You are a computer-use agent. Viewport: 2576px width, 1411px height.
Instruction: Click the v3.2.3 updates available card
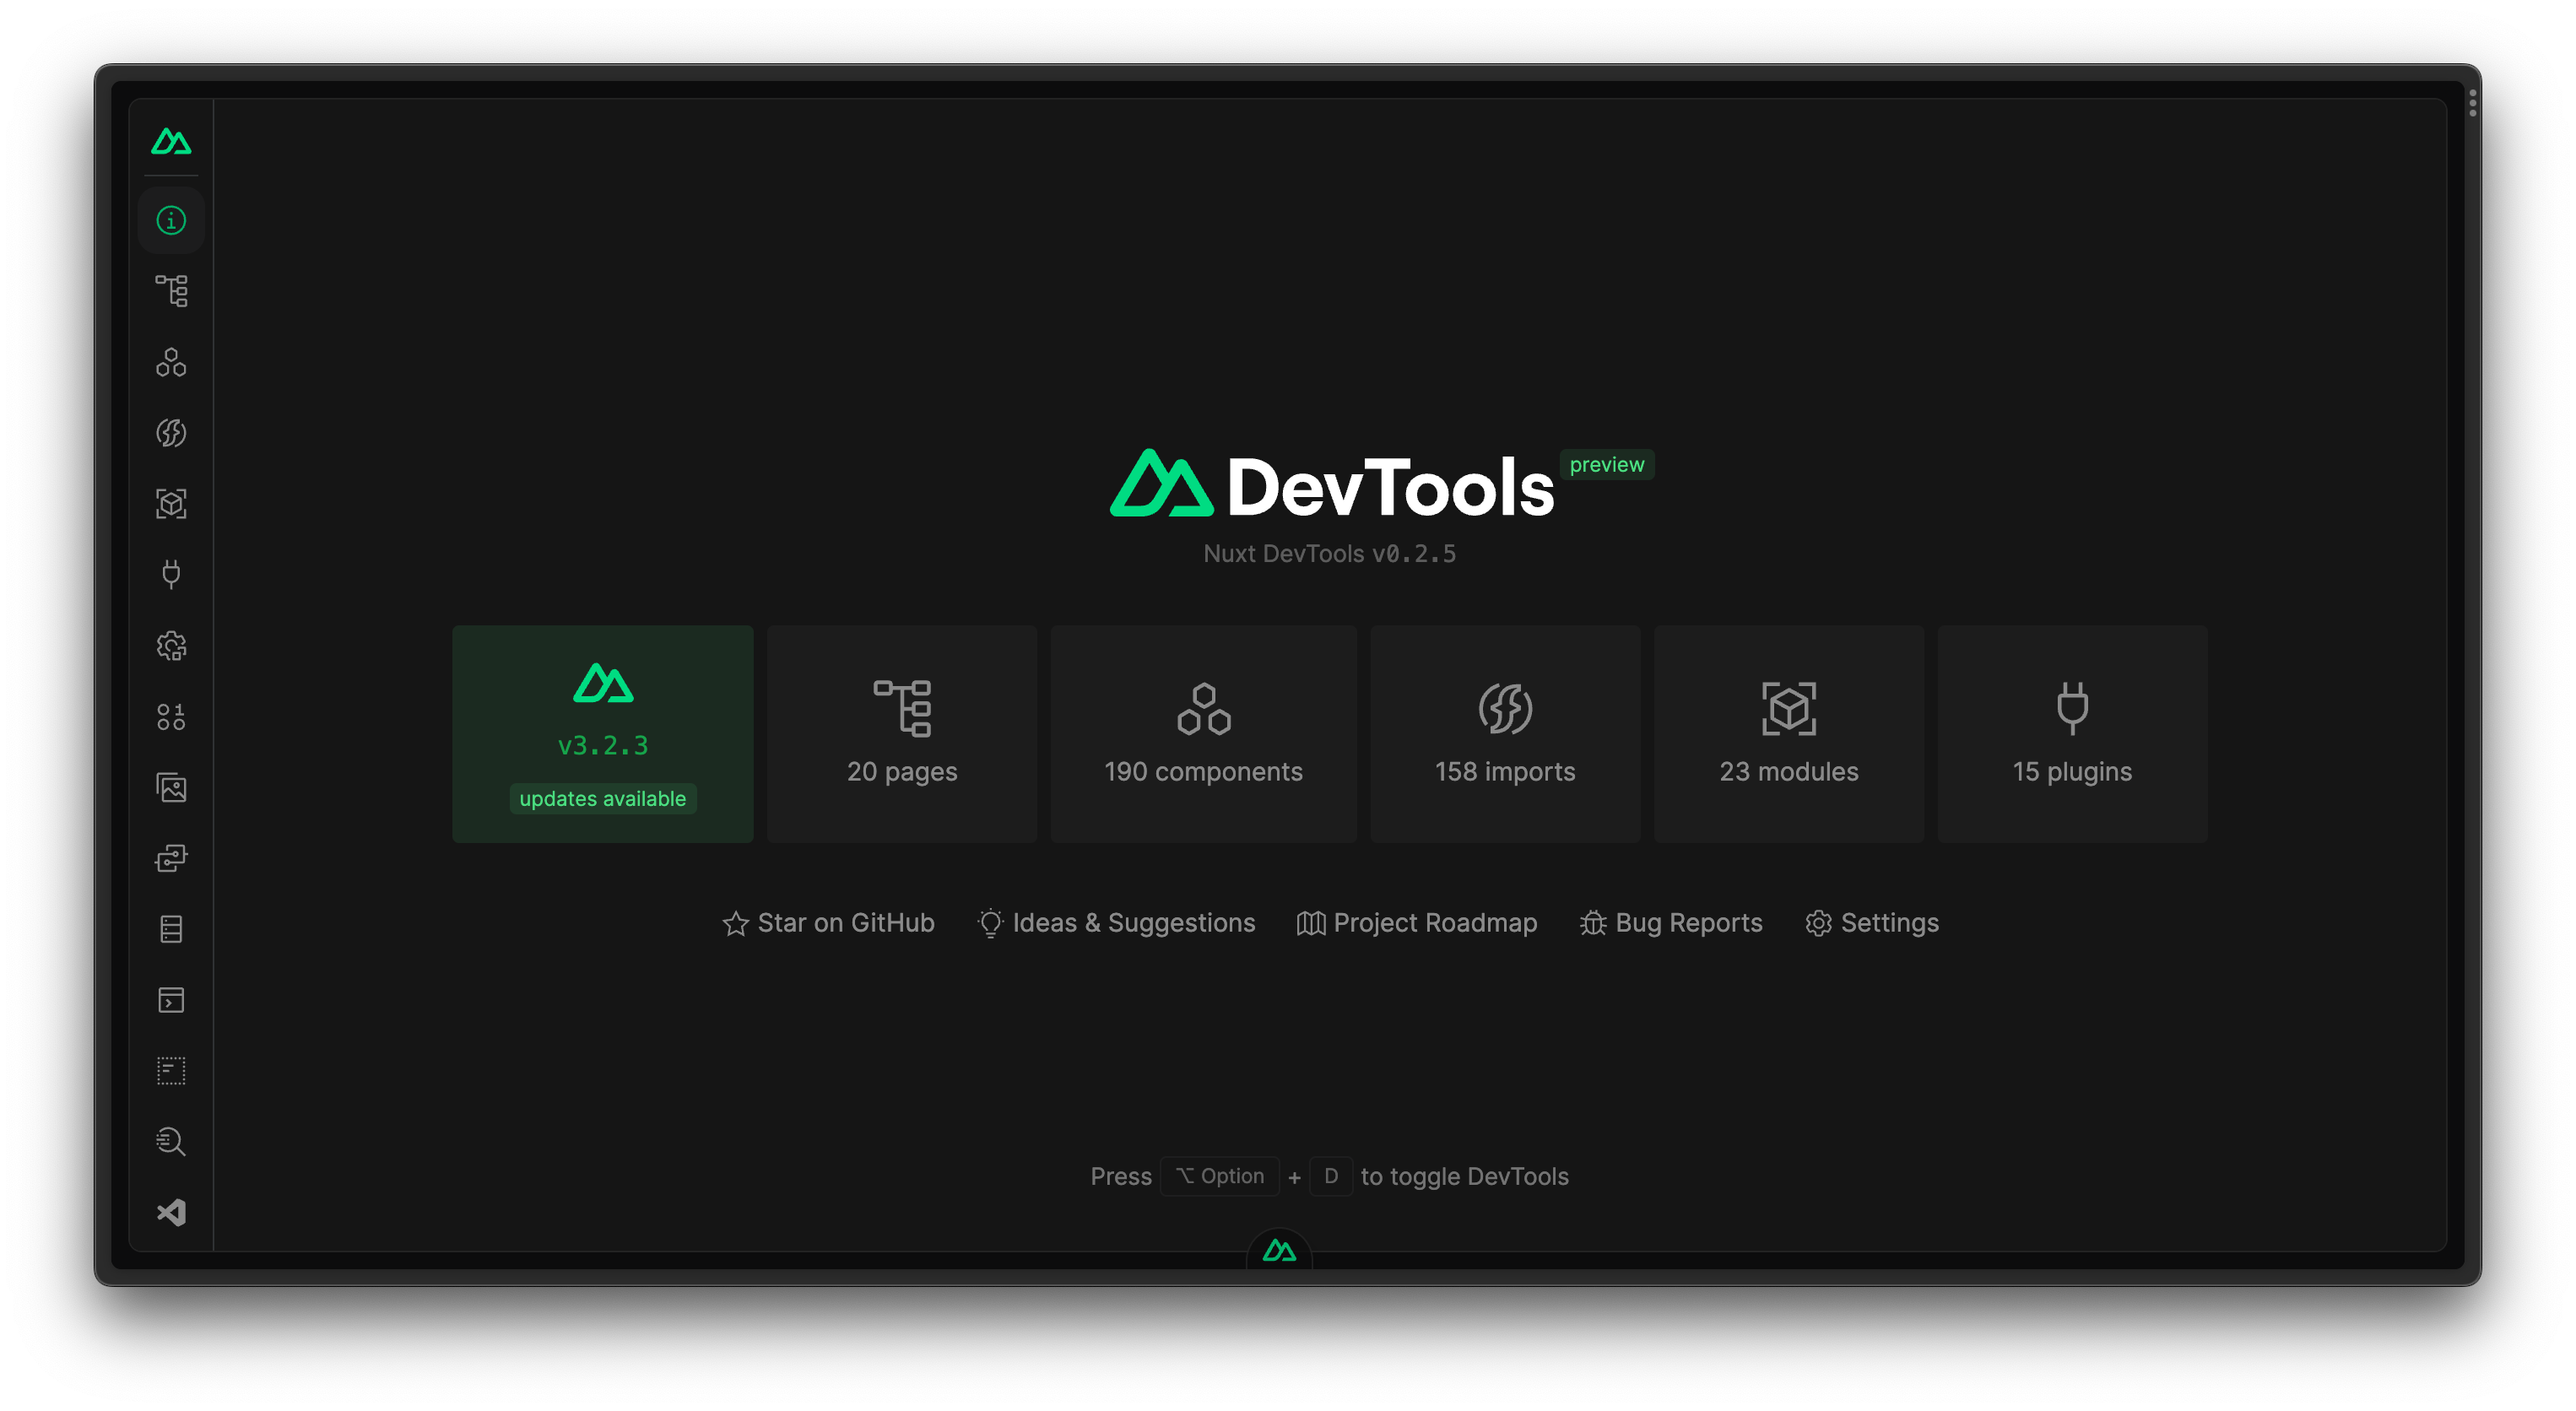(x=603, y=733)
